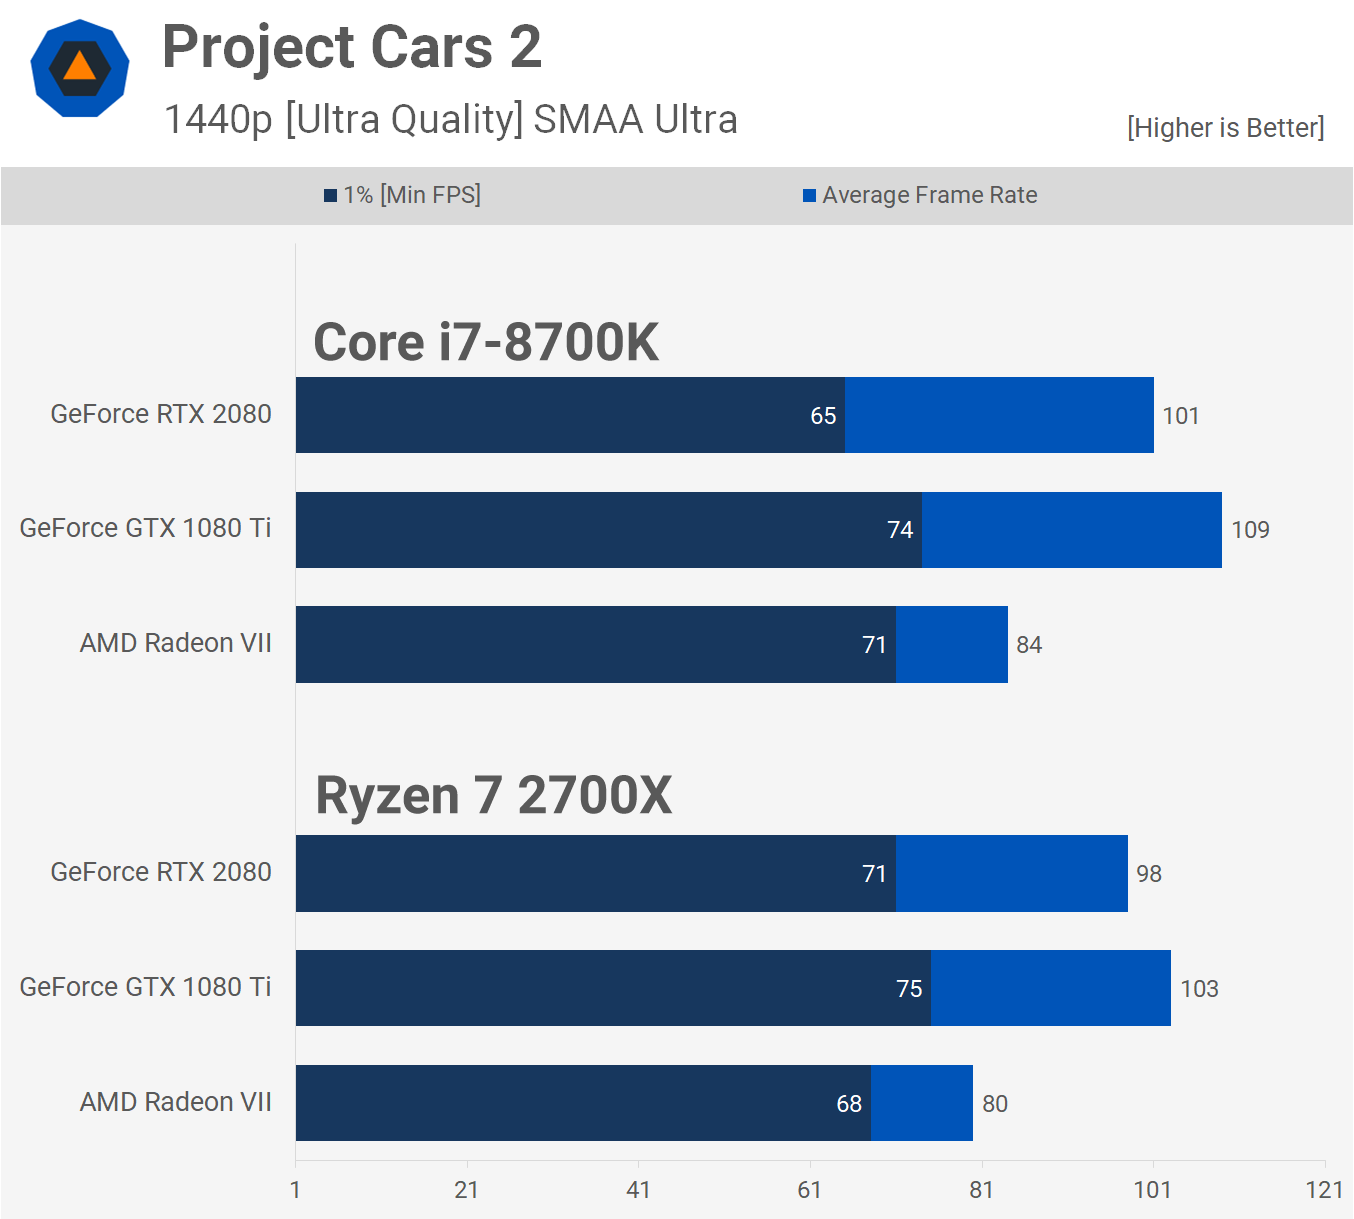
Task: Click the bright blue Average Frame Rate legend swatch
Action: (809, 196)
